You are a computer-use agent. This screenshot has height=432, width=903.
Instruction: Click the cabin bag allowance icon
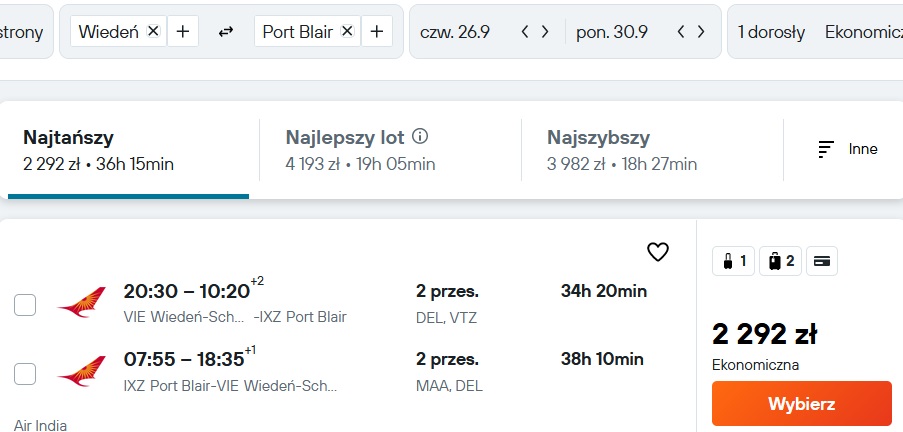click(x=733, y=262)
